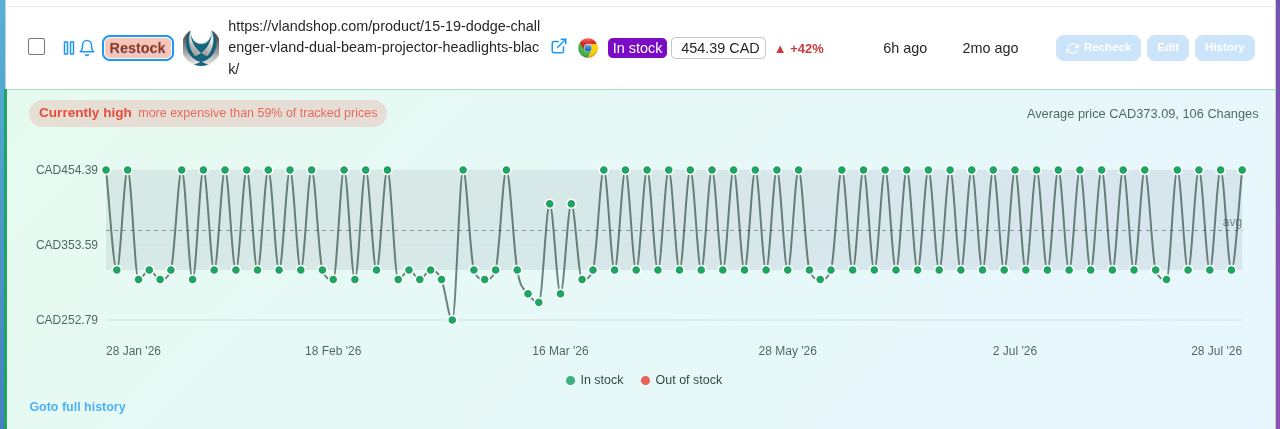1280x429 pixels.
Task: Click the last data point on the chart
Action: click(x=1242, y=170)
